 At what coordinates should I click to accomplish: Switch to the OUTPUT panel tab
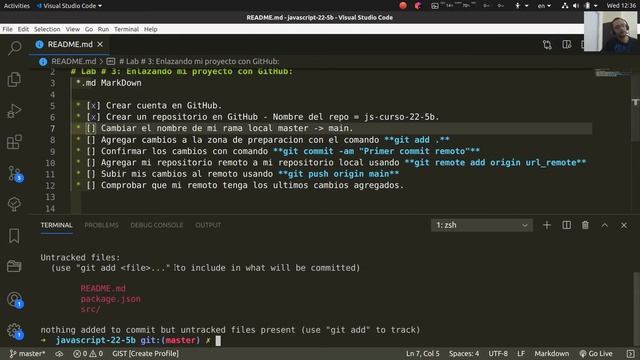coord(208,225)
